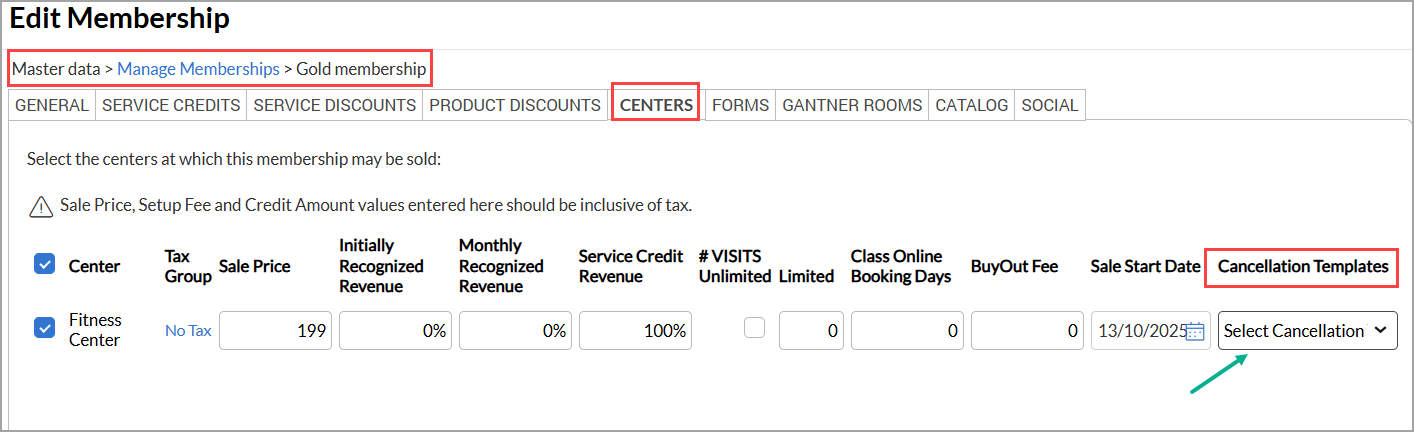Image resolution: width=1414 pixels, height=432 pixels.
Task: Select the Product Discounts tab
Action: click(x=515, y=105)
